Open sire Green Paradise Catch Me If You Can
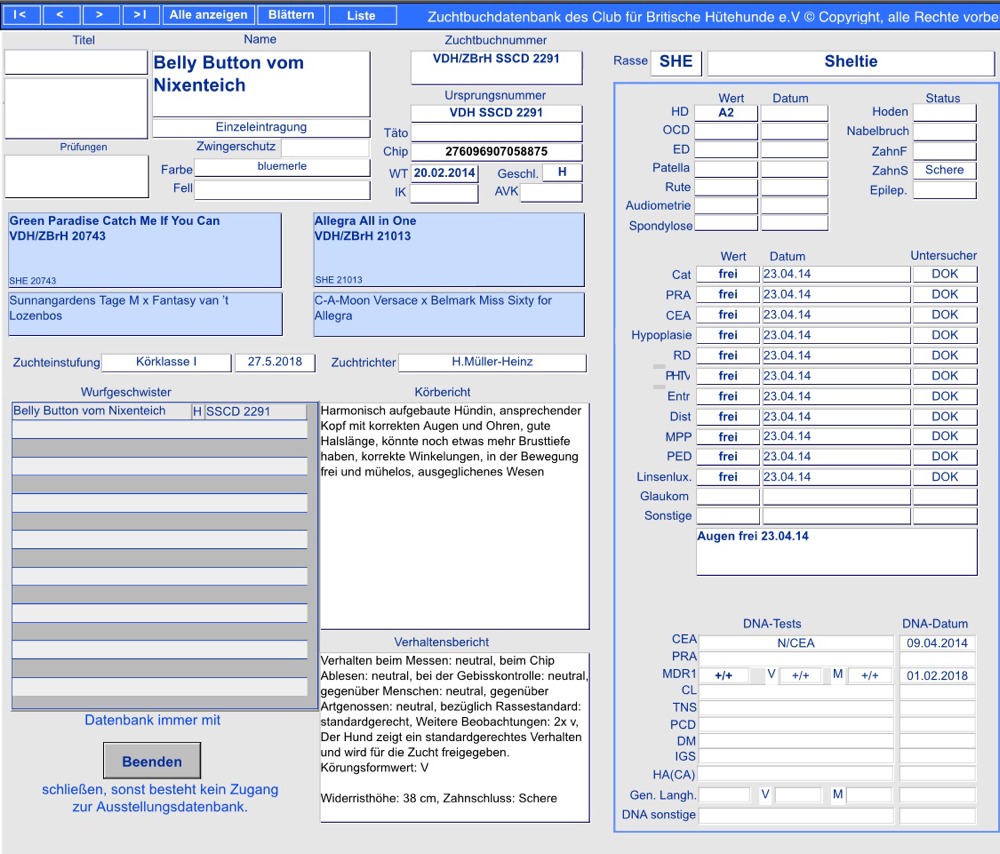 pyautogui.click(x=145, y=250)
